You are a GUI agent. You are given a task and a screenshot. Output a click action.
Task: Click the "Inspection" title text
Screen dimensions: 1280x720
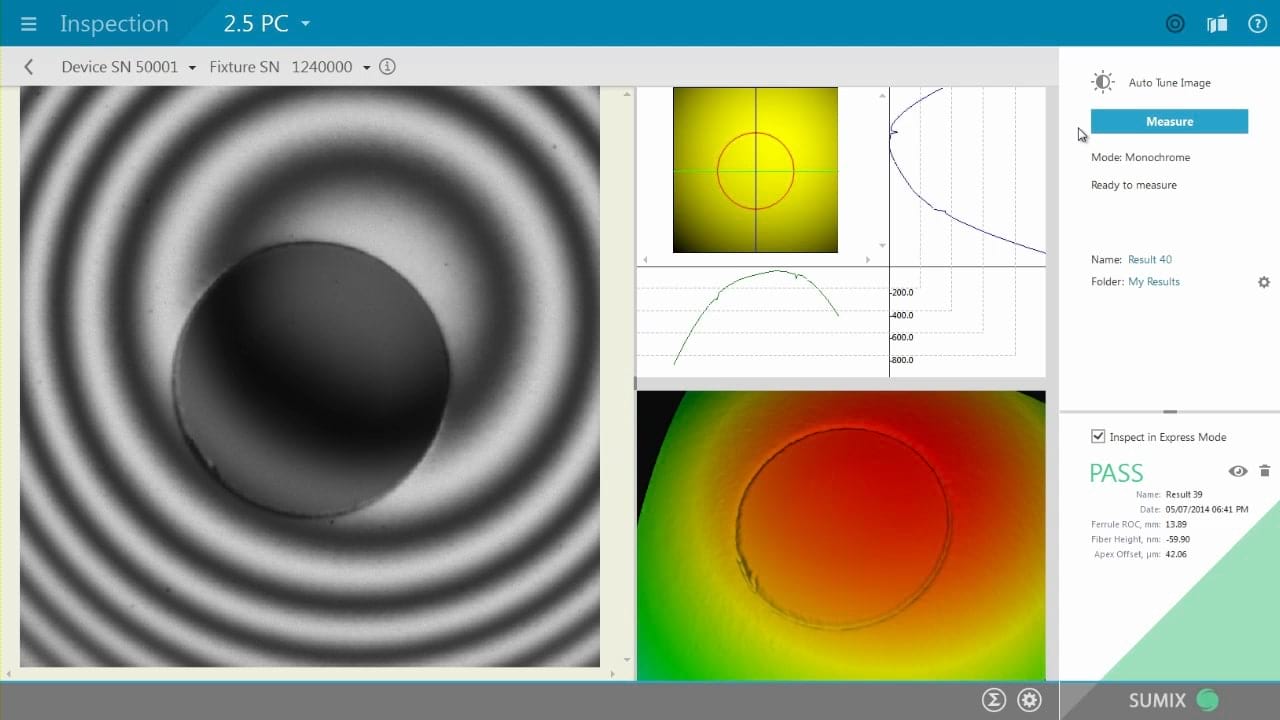114,24
